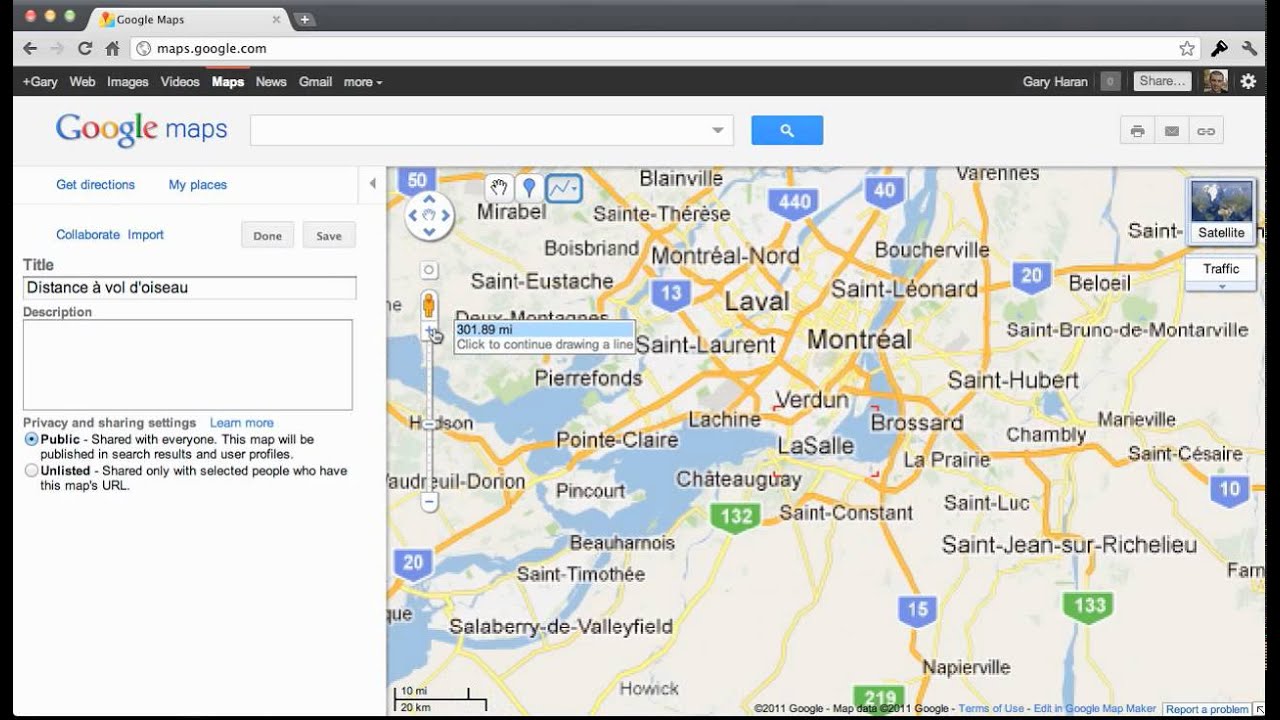The height and width of the screenshot is (720, 1280).
Task: Click the map scale bar
Action: point(441,698)
